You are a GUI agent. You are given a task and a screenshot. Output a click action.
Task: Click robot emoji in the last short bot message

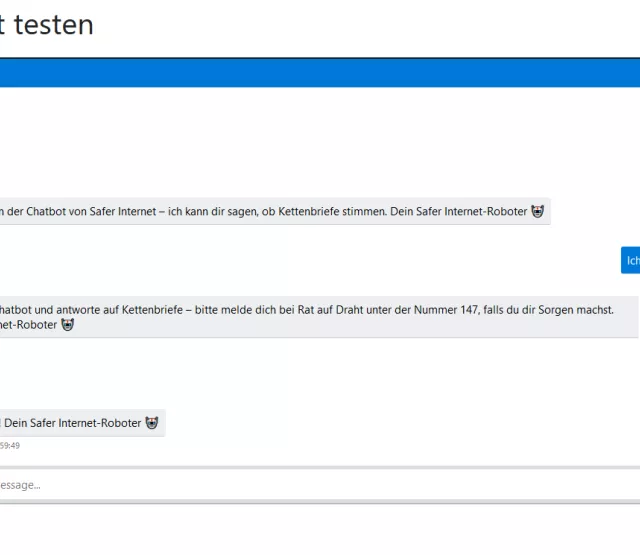[152, 423]
